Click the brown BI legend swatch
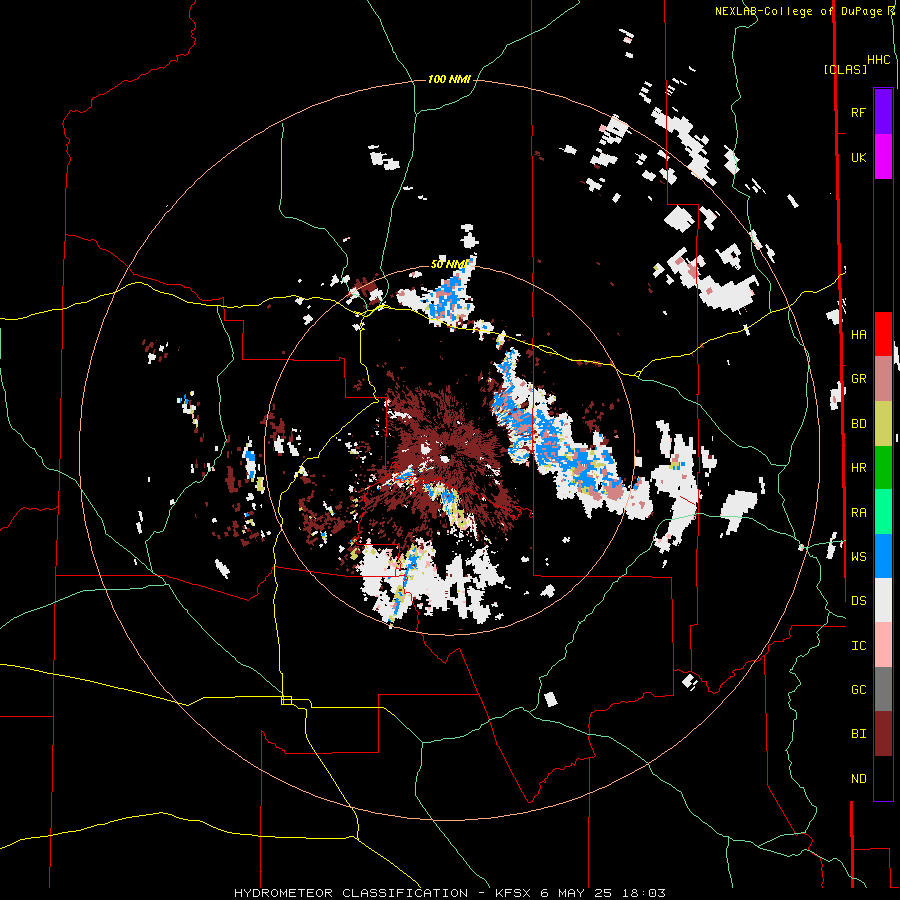This screenshot has width=900, height=900. (883, 734)
